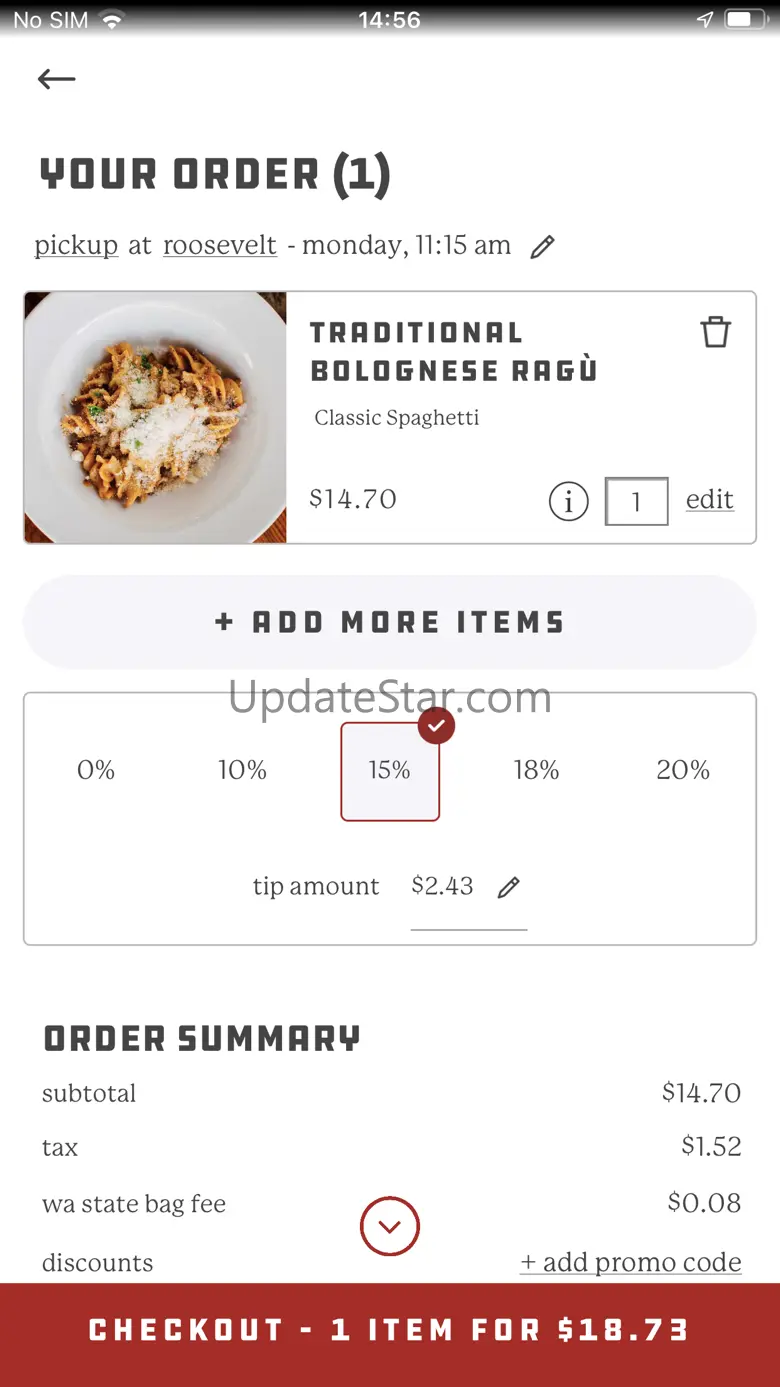780x1387 pixels.
Task: Click add promo code link
Action: click(x=631, y=1262)
